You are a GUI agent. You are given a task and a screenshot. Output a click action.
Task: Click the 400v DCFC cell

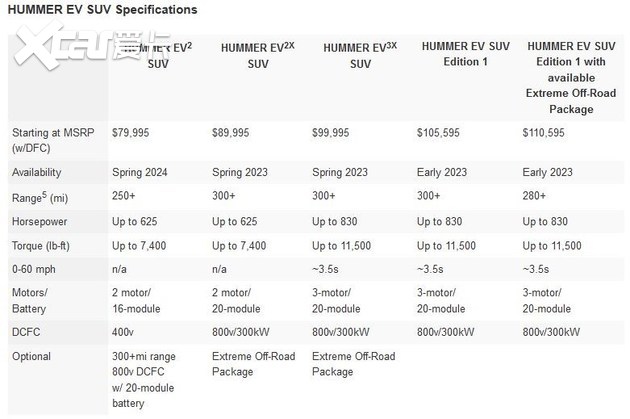(x=124, y=333)
